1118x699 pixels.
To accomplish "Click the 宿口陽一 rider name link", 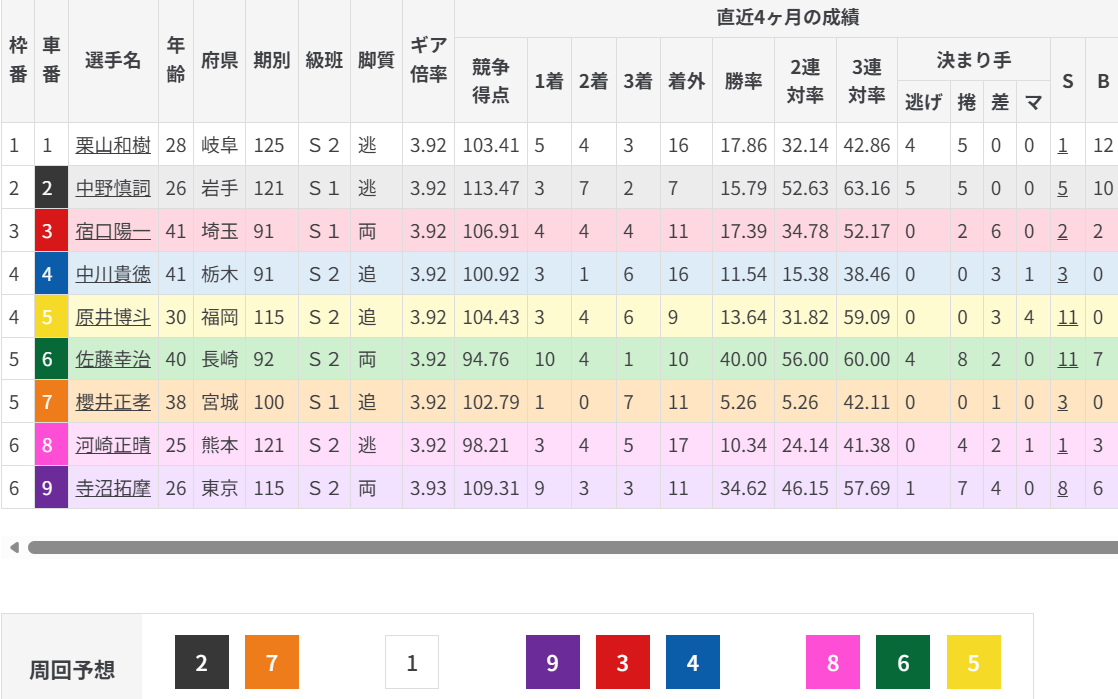I will [113, 232].
